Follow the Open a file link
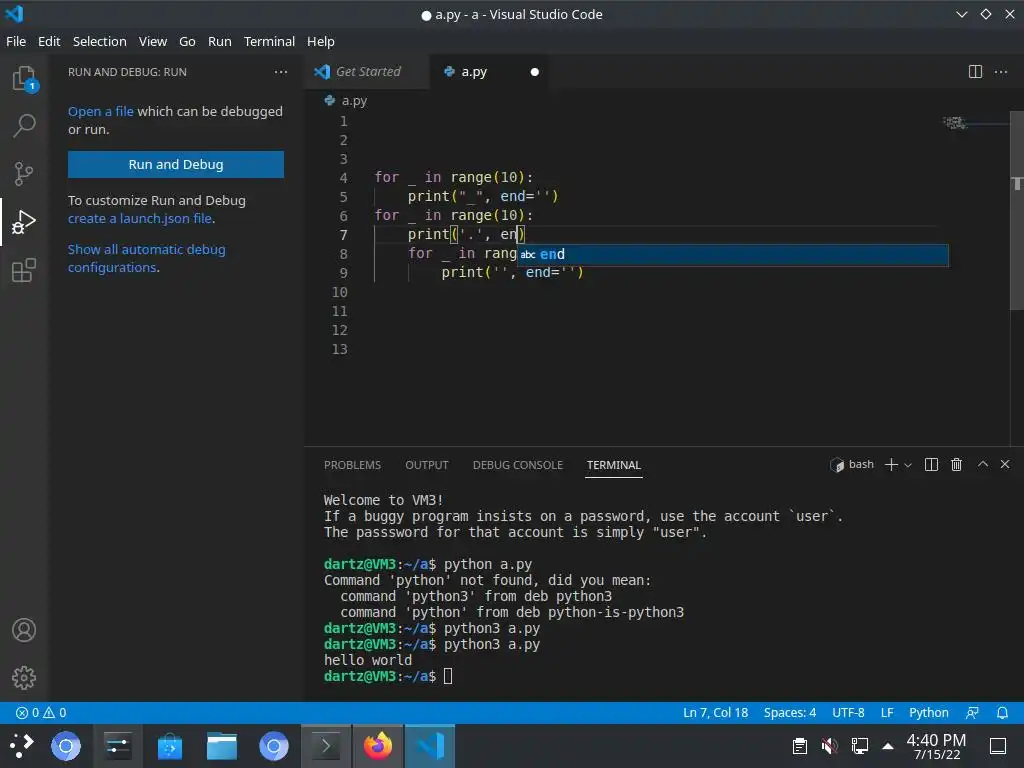1024x768 pixels. [101, 112]
